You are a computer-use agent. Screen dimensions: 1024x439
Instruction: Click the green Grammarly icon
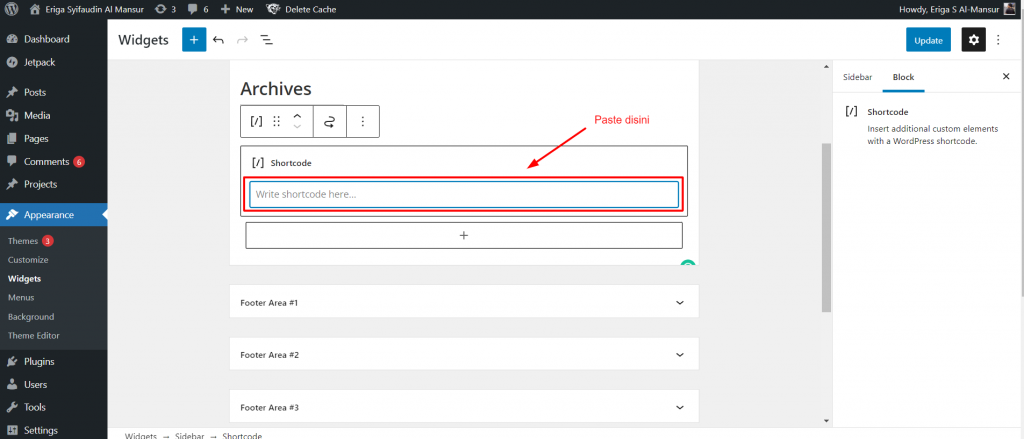coord(688,263)
